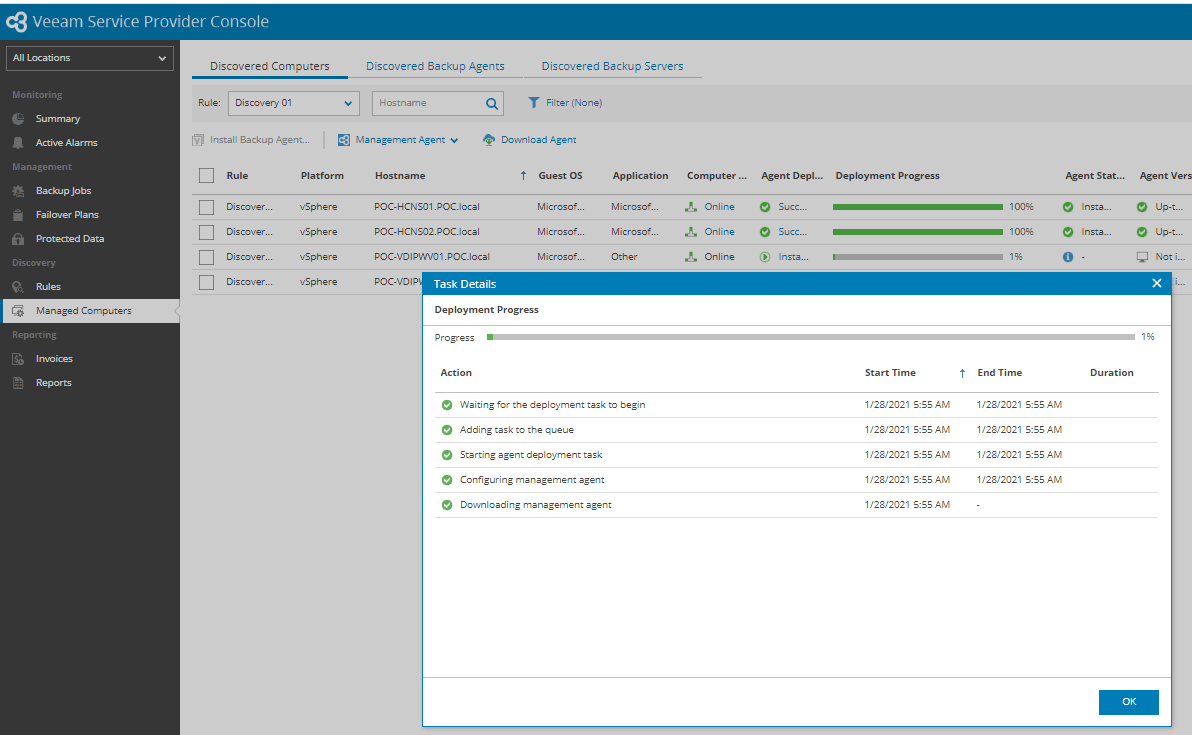Click Online status link for POC-HCNS02

click(719, 232)
